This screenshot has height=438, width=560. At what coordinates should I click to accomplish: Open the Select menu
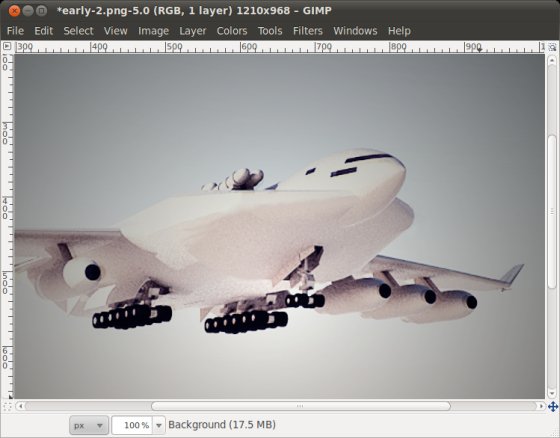[x=78, y=31]
